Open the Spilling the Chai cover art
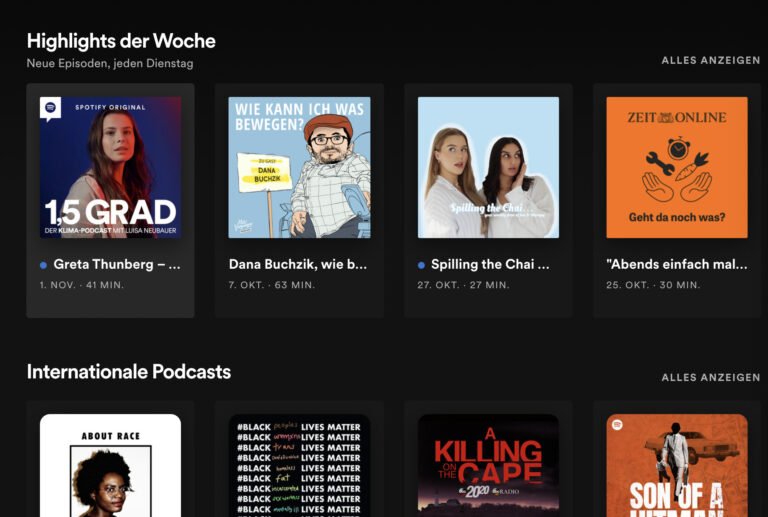 click(488, 167)
